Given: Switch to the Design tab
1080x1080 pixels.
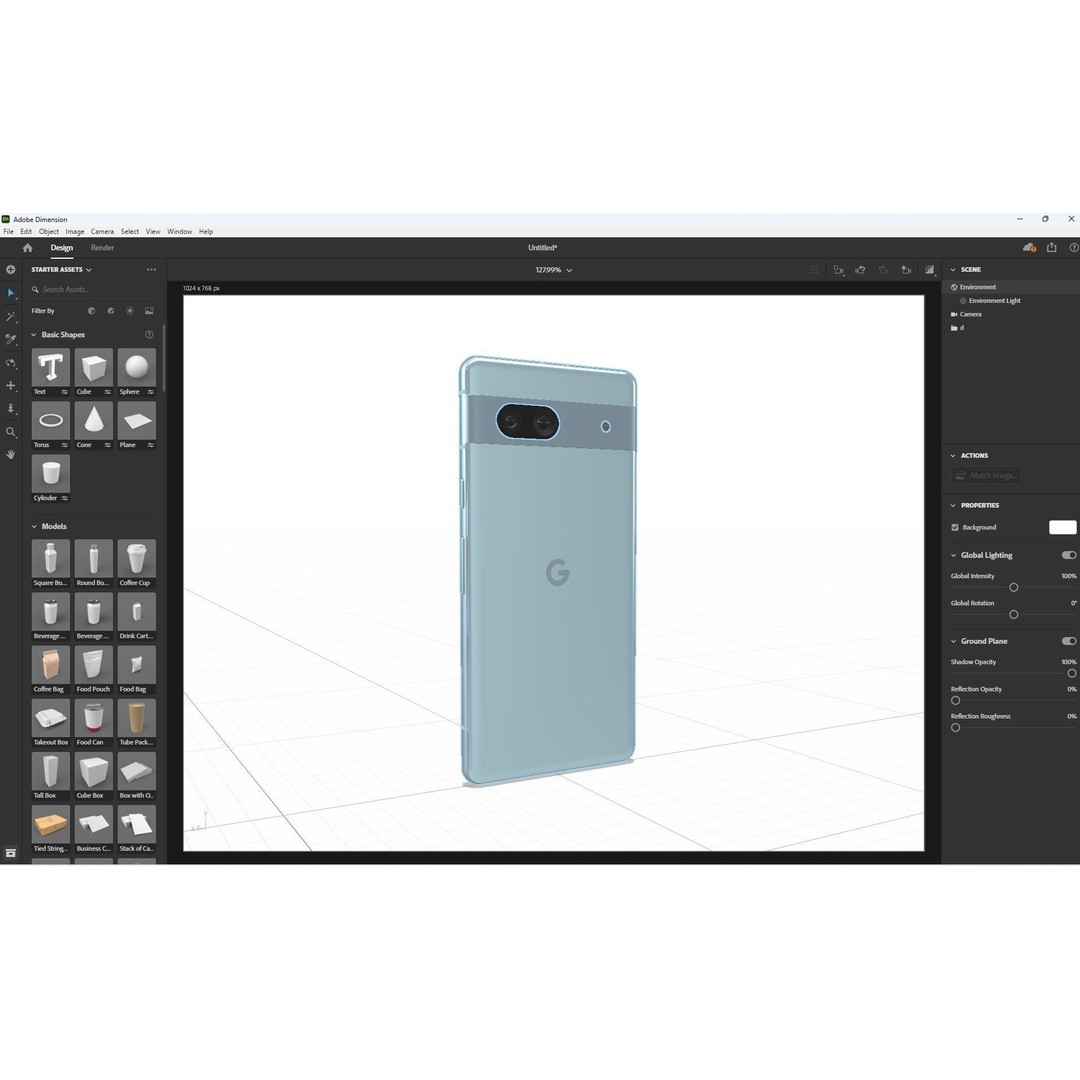Looking at the screenshot, I should pyautogui.click(x=61, y=248).
